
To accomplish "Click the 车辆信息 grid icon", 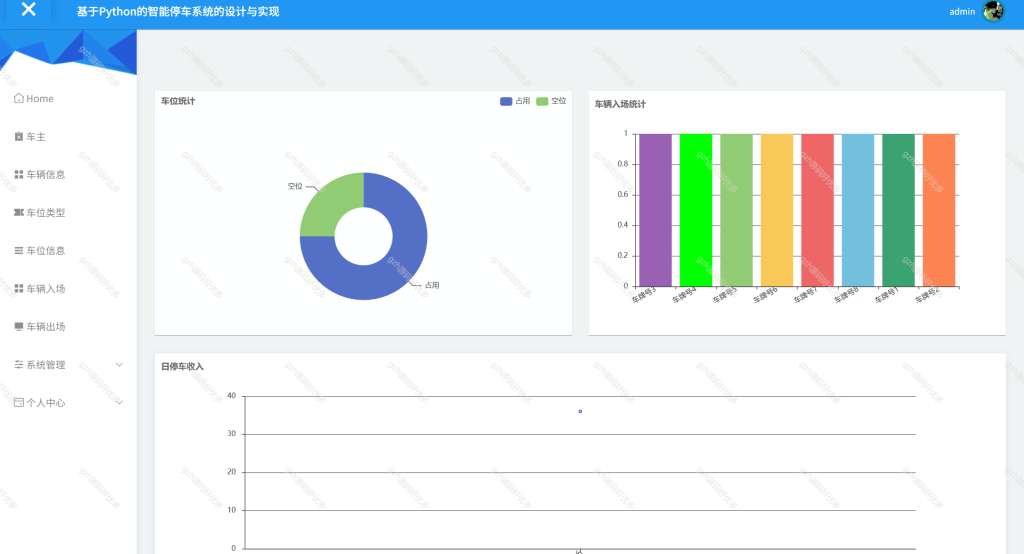I will (19, 174).
